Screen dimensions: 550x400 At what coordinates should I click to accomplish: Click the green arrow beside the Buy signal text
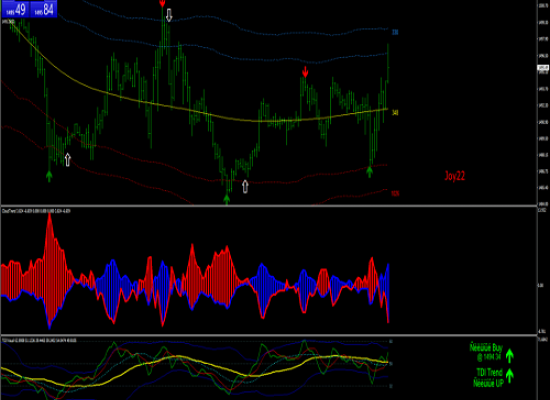pos(509,355)
